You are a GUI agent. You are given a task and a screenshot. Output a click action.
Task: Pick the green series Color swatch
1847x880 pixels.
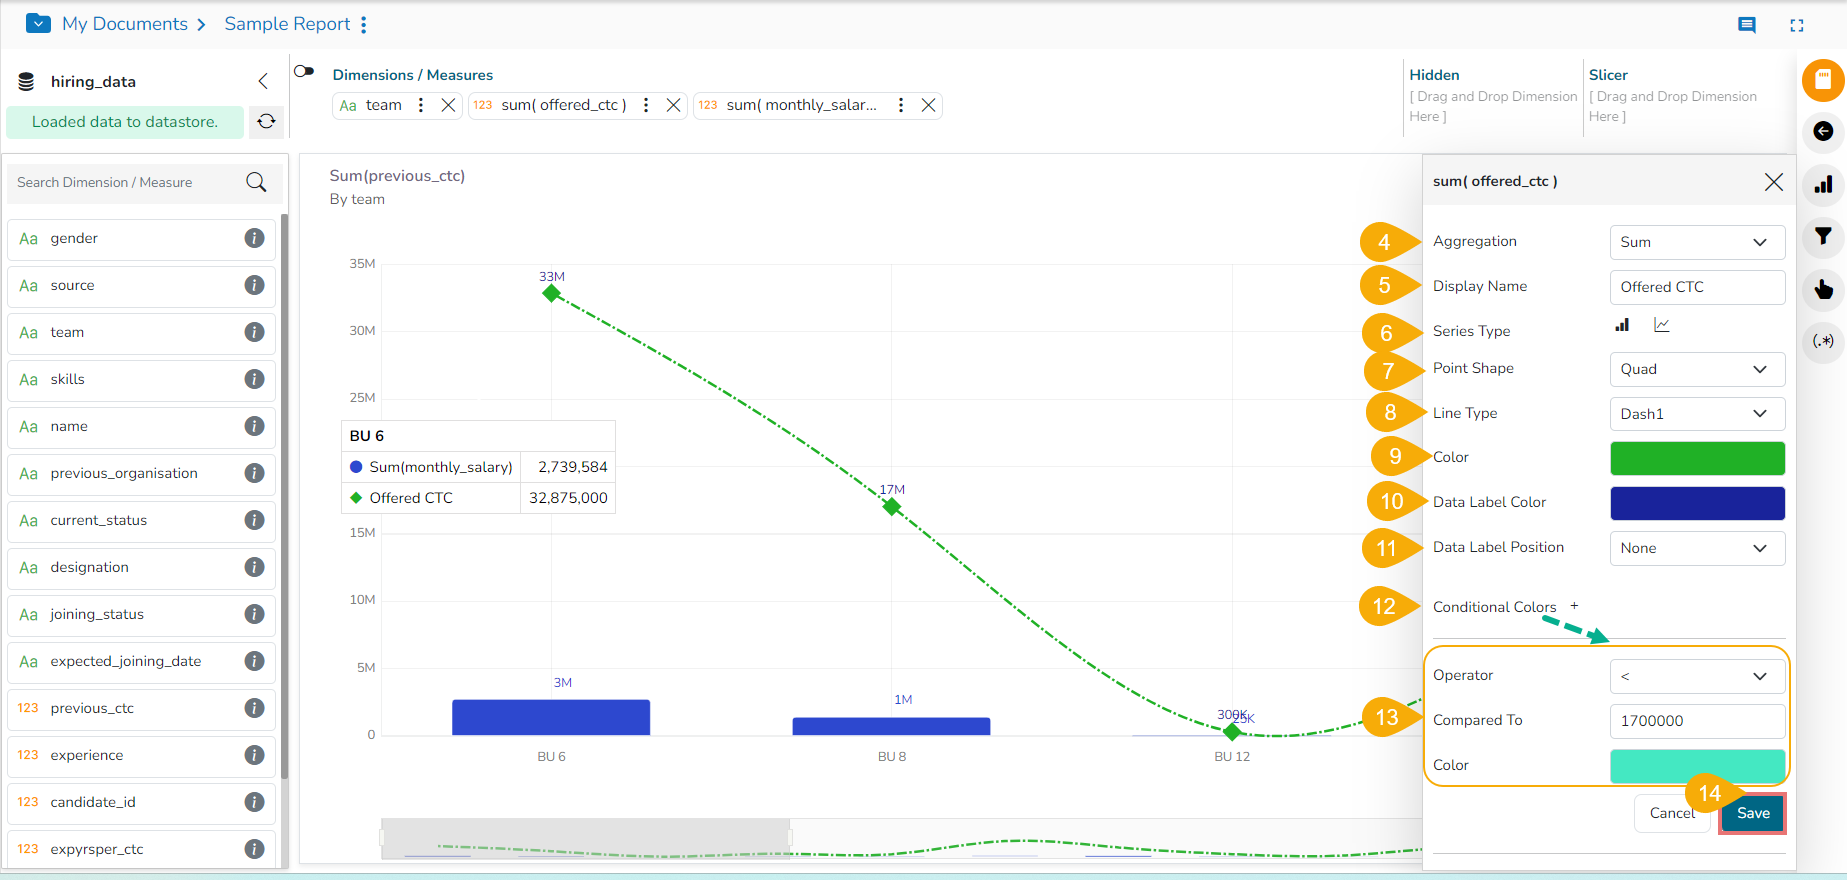pos(1696,458)
